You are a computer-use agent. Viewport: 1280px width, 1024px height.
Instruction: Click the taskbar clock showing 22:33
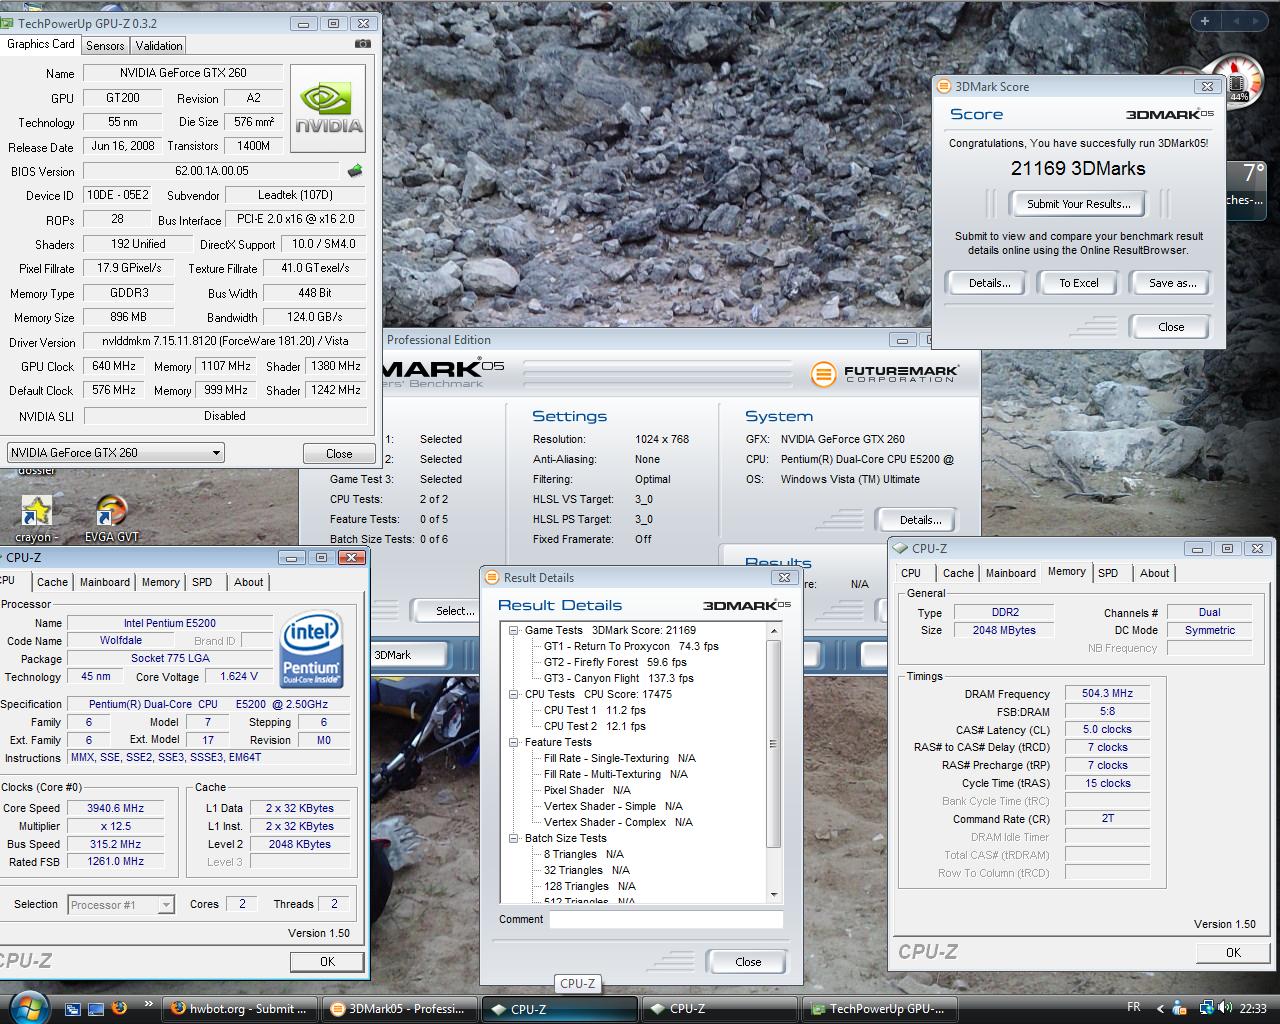coord(1253,1008)
